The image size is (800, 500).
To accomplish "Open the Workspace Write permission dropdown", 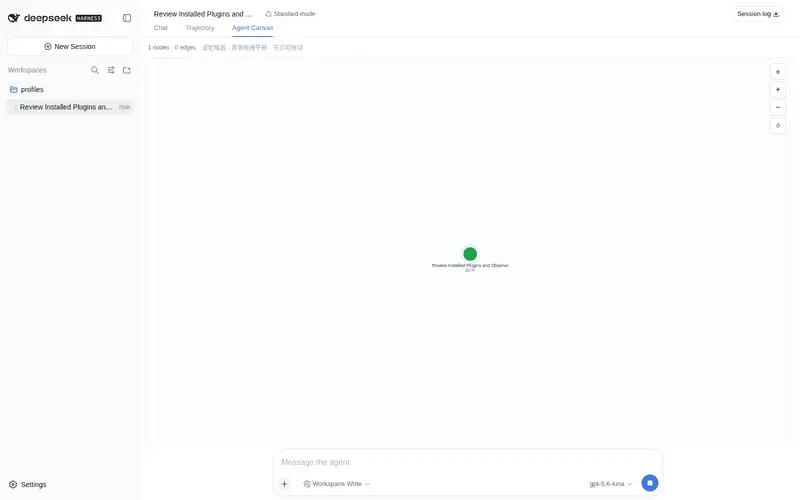I will click(x=337, y=484).
